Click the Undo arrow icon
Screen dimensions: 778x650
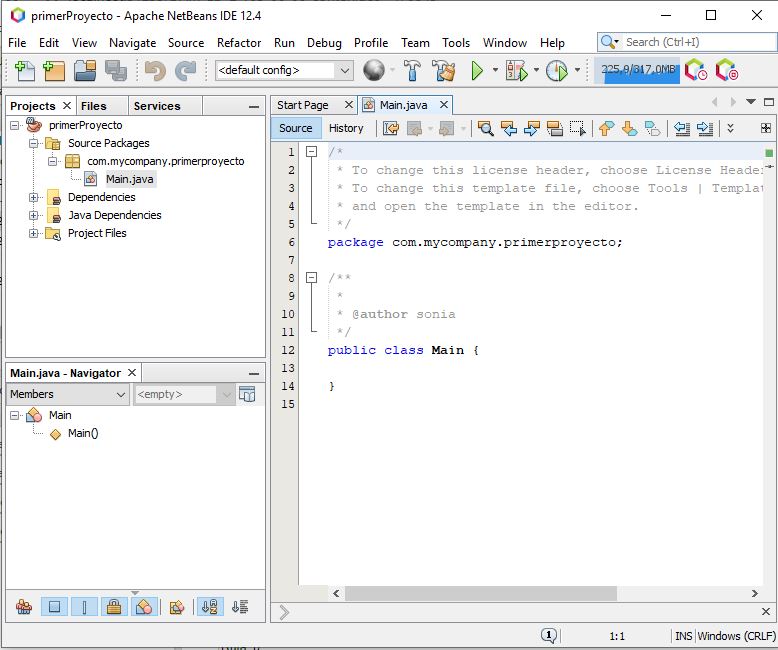point(155,70)
